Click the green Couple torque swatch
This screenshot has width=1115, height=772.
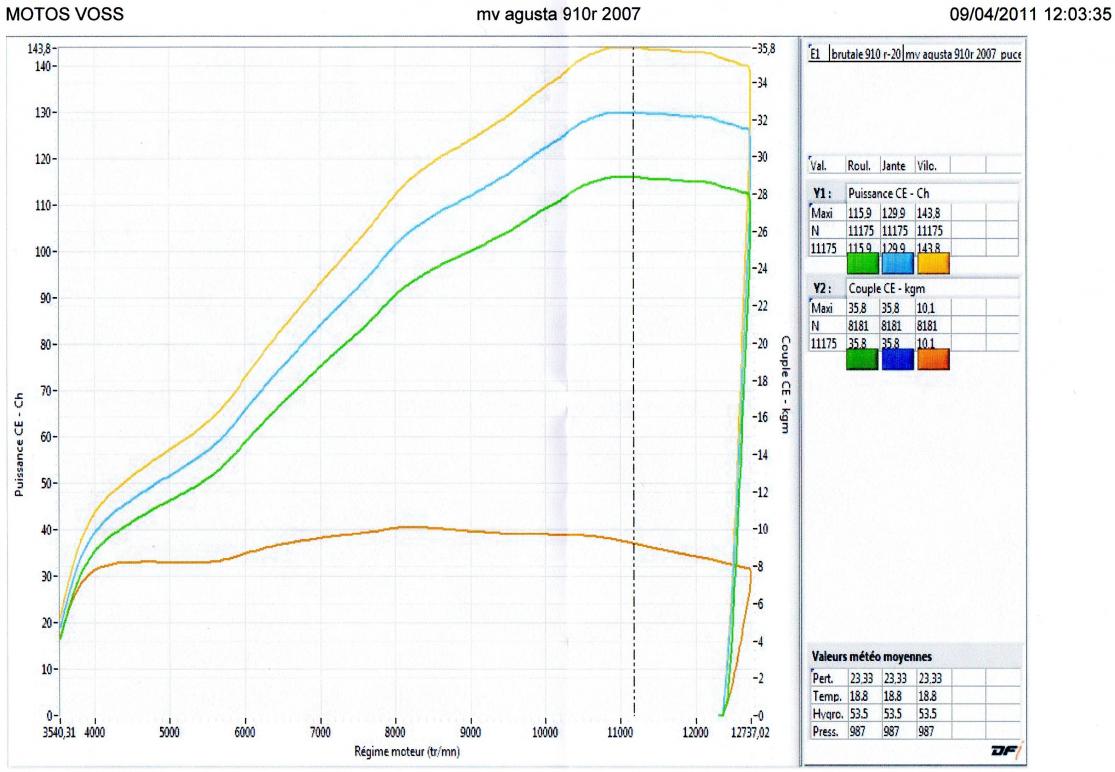(862, 358)
